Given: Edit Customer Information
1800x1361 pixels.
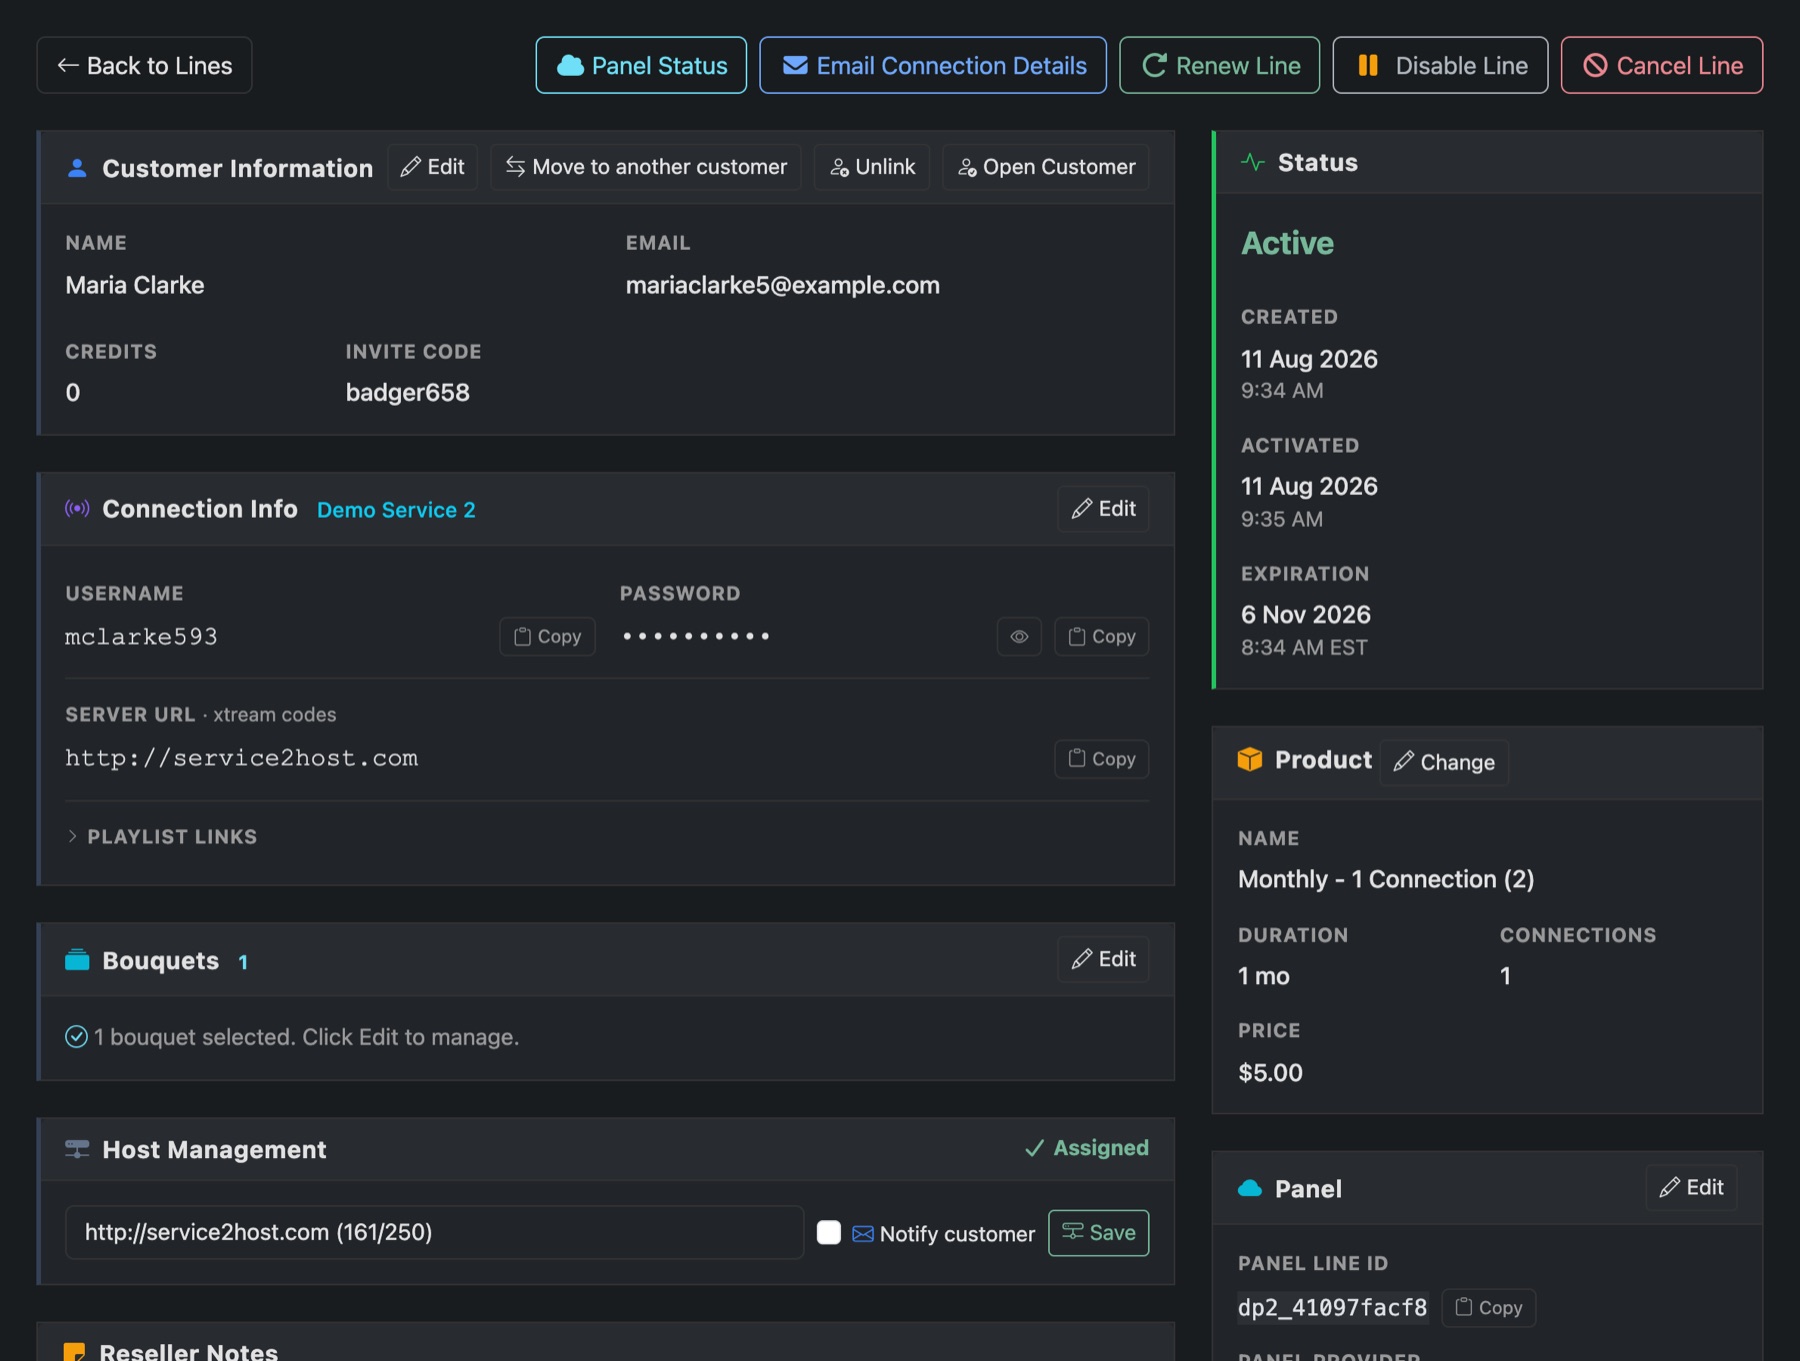Looking at the screenshot, I should (433, 167).
